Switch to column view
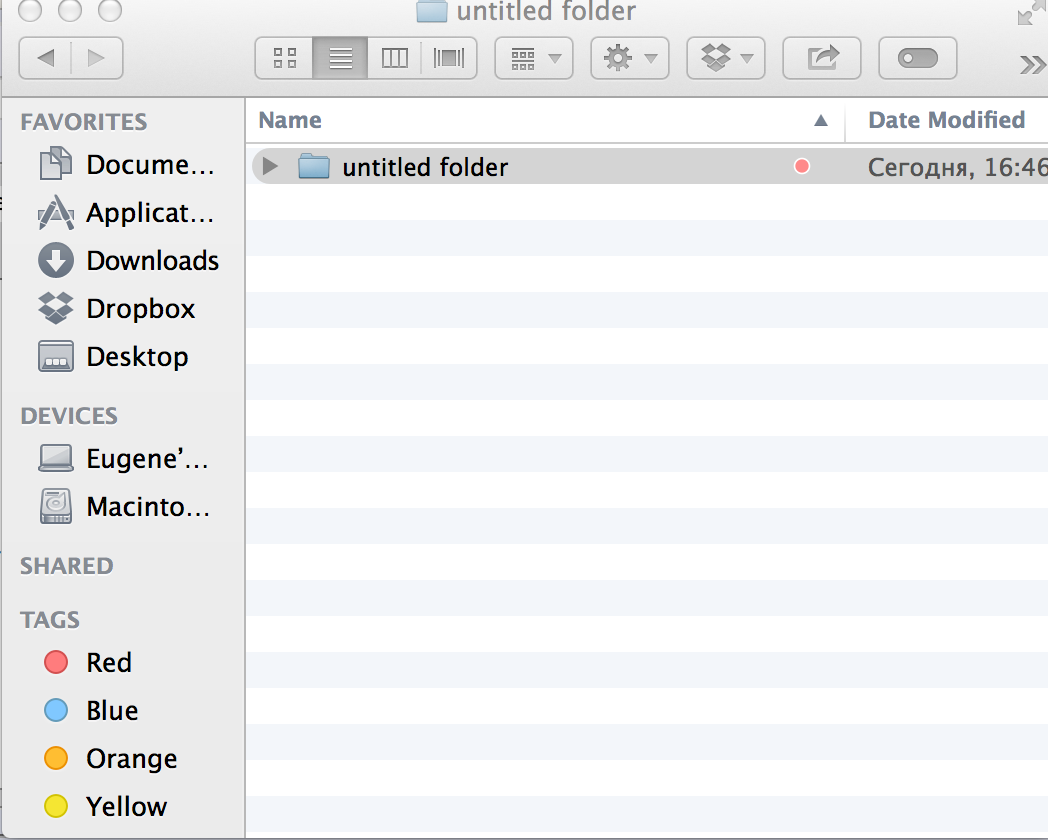The width and height of the screenshot is (1048, 840). pyautogui.click(x=394, y=58)
